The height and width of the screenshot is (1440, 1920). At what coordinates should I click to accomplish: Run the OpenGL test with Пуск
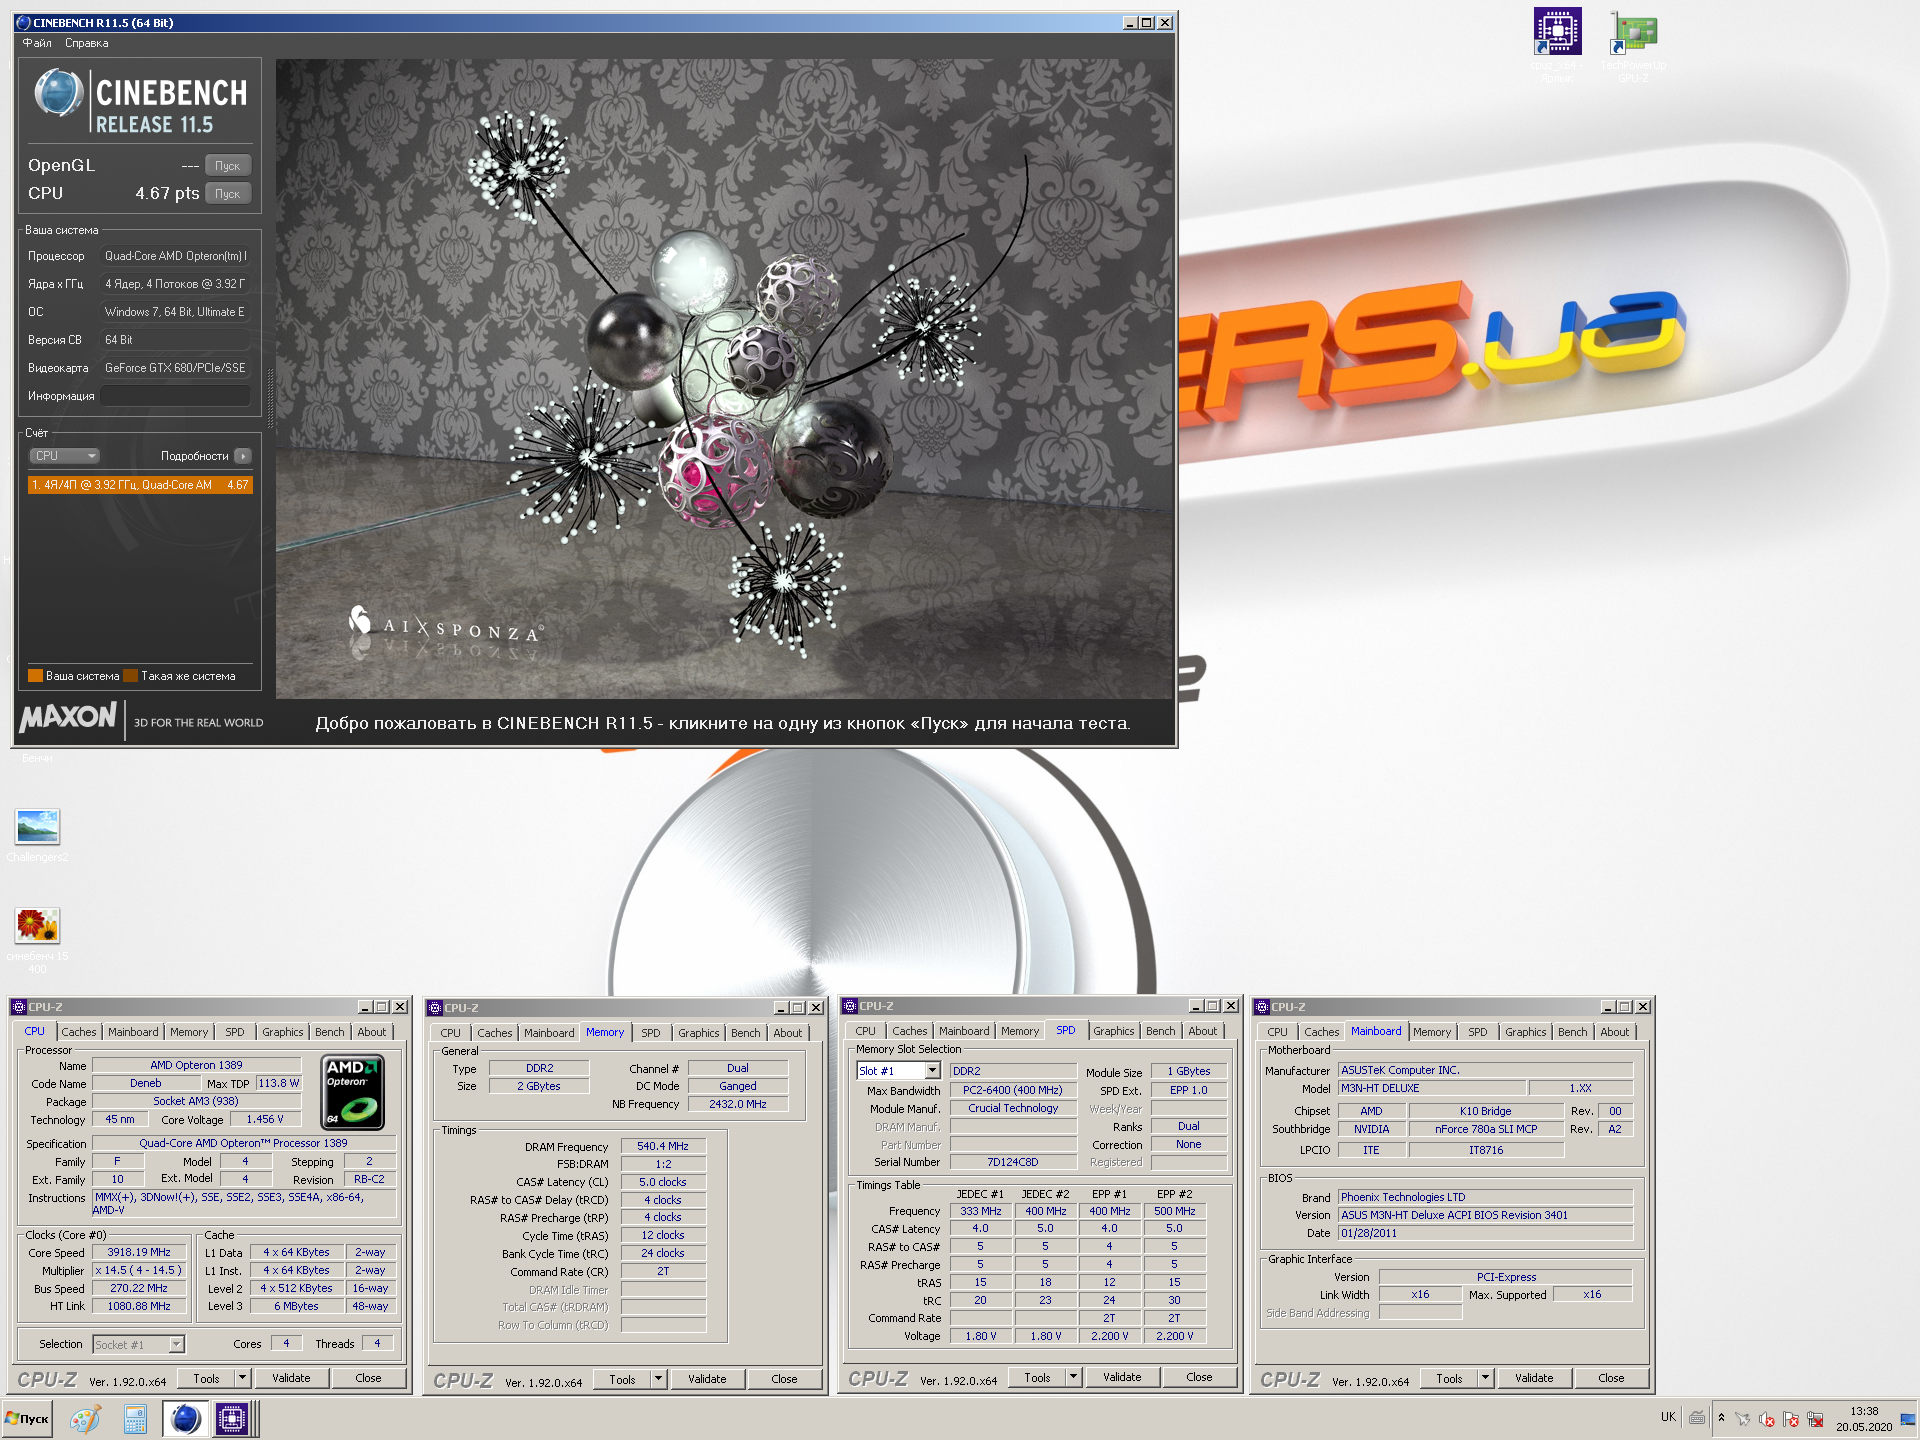pyautogui.click(x=228, y=166)
